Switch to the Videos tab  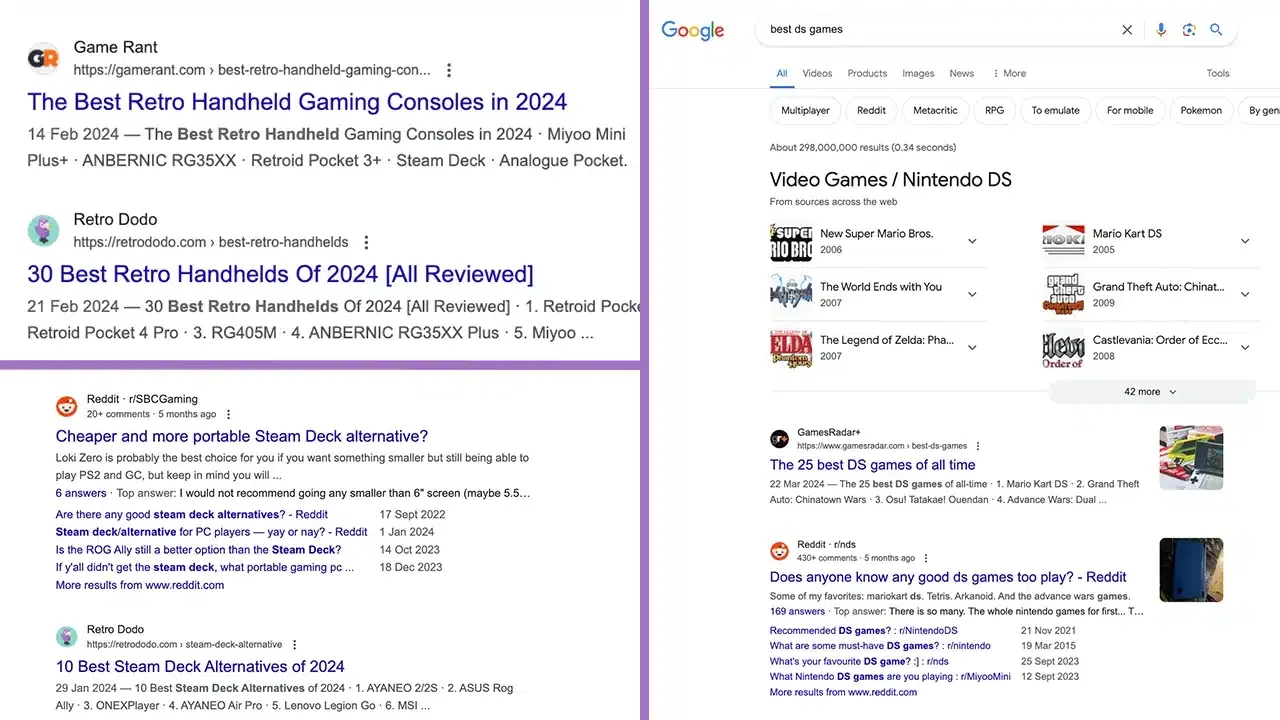click(817, 73)
